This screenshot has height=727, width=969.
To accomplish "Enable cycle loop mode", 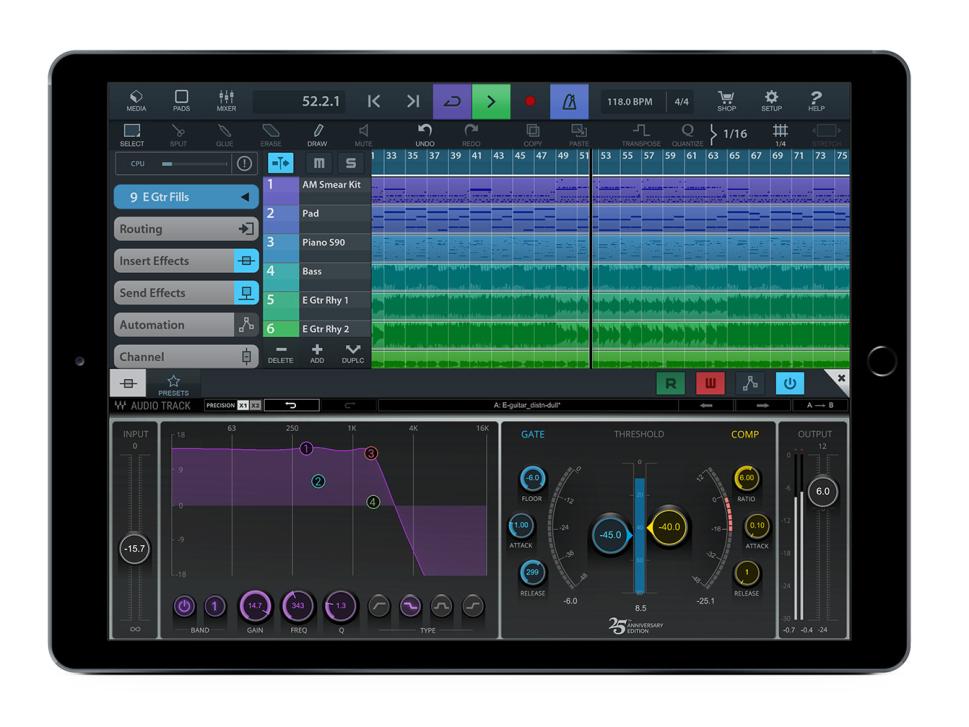I will [x=451, y=102].
